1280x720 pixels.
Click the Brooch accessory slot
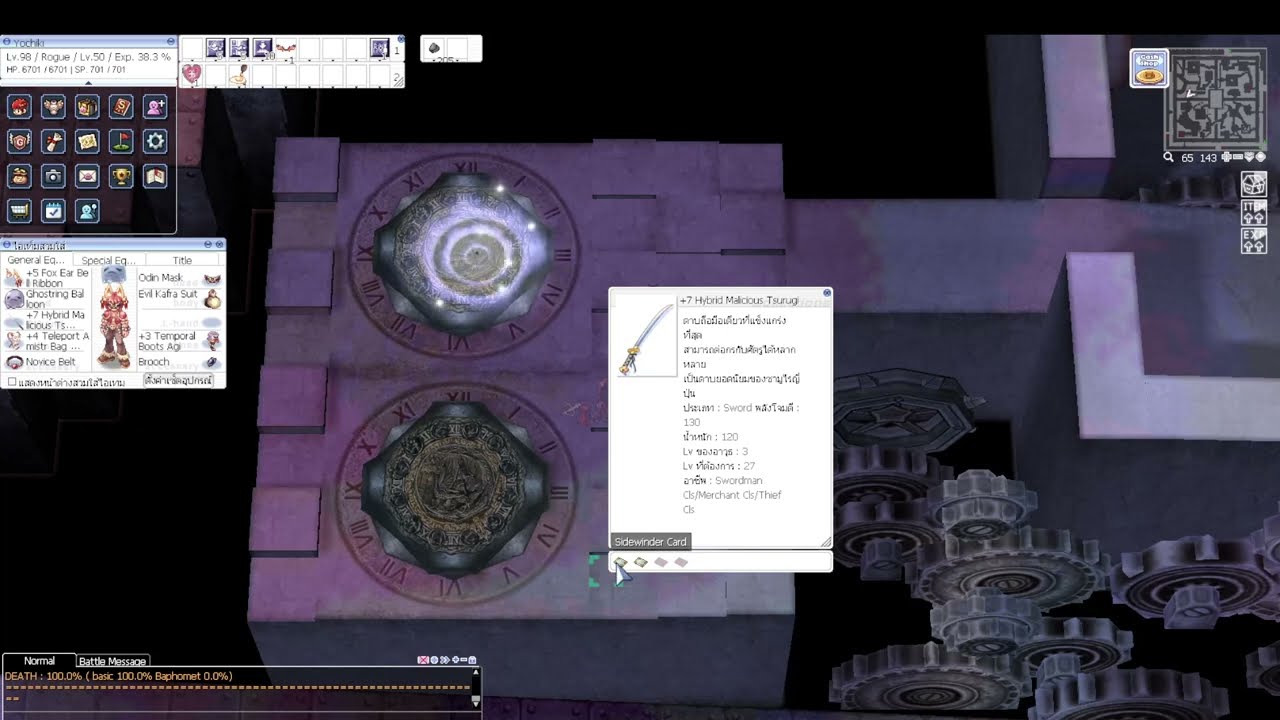click(x=180, y=362)
